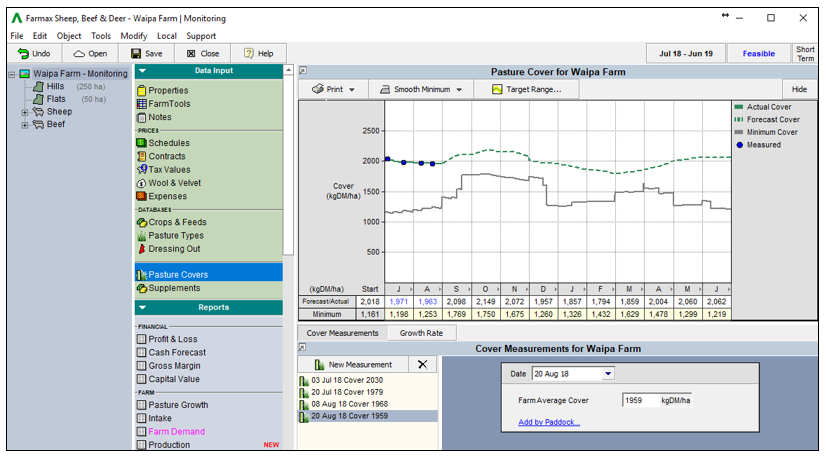Click the Undo arrow icon
The width and height of the screenshot is (826, 457).
click(23, 53)
